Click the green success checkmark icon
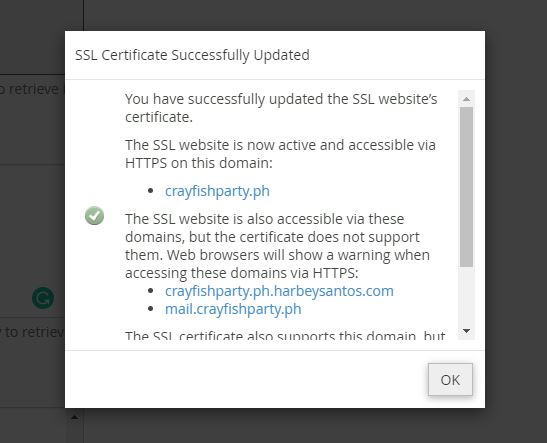This screenshot has width=547, height=443. pyautogui.click(x=94, y=216)
